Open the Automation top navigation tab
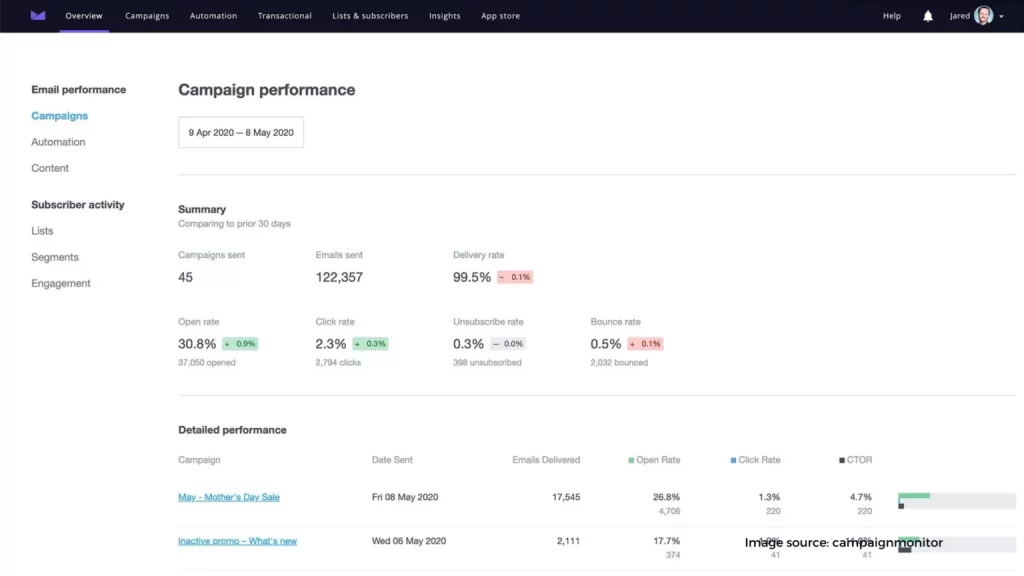 [213, 16]
